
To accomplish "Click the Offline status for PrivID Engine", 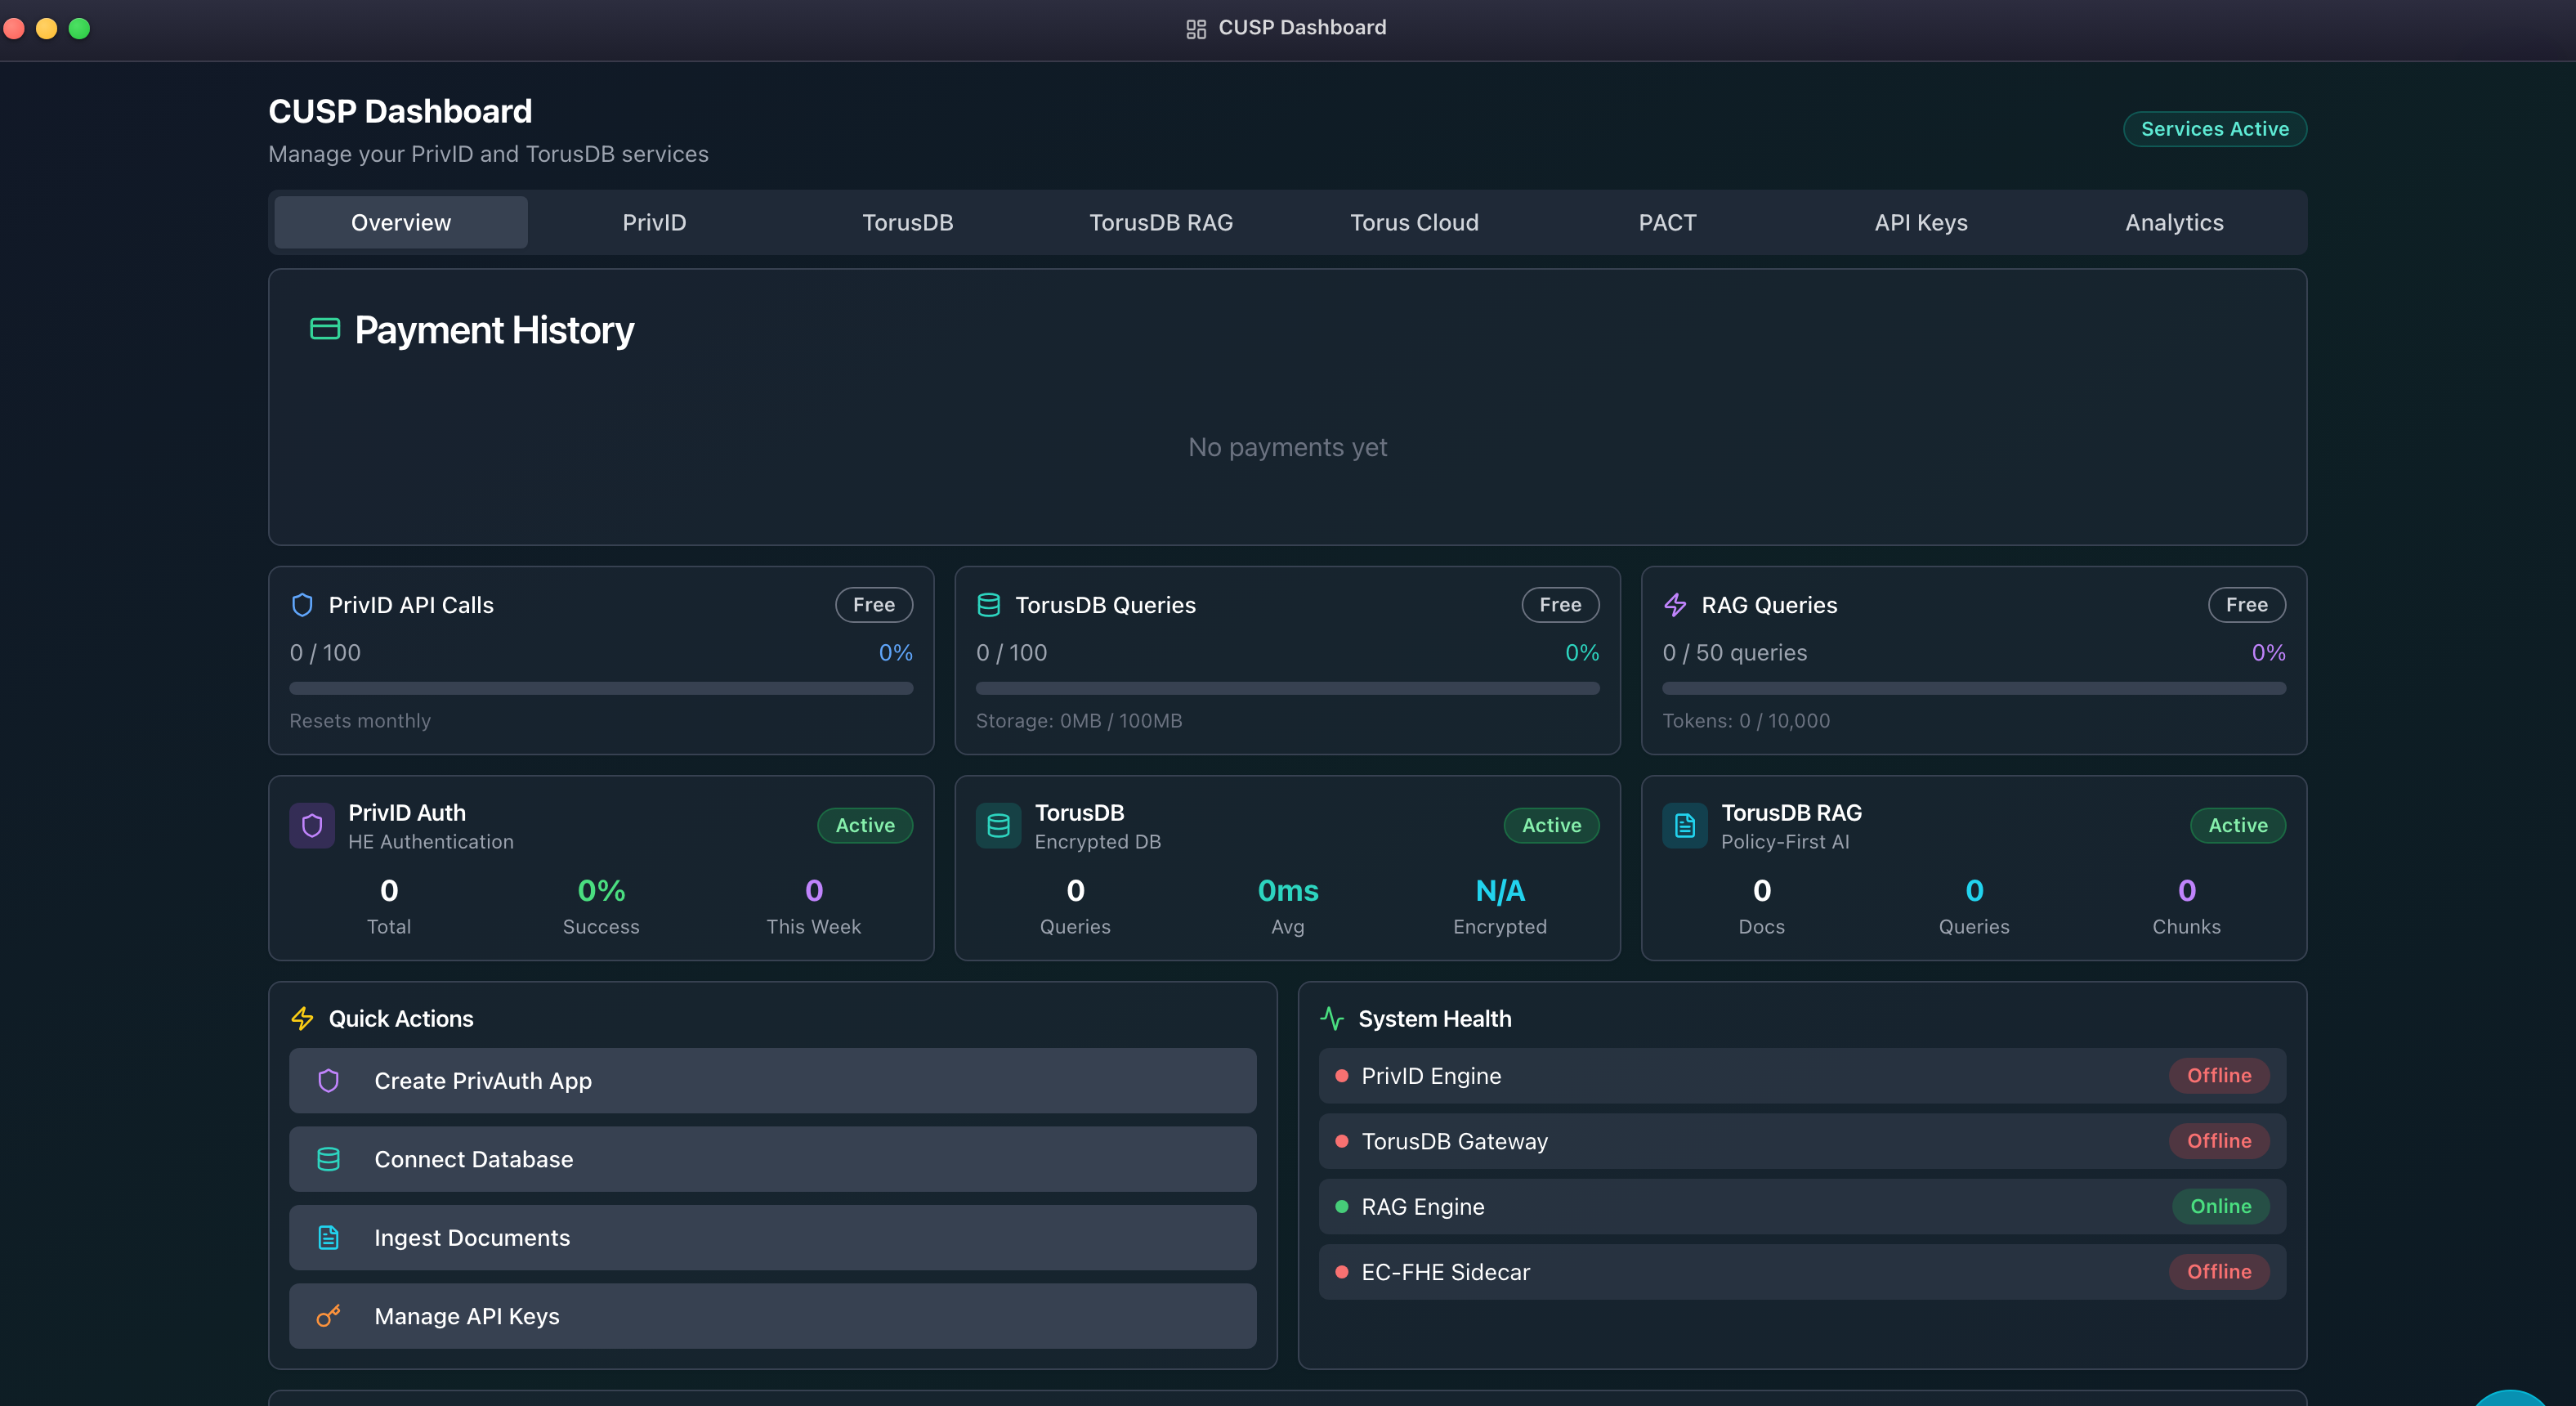I will pyautogui.click(x=2219, y=1076).
